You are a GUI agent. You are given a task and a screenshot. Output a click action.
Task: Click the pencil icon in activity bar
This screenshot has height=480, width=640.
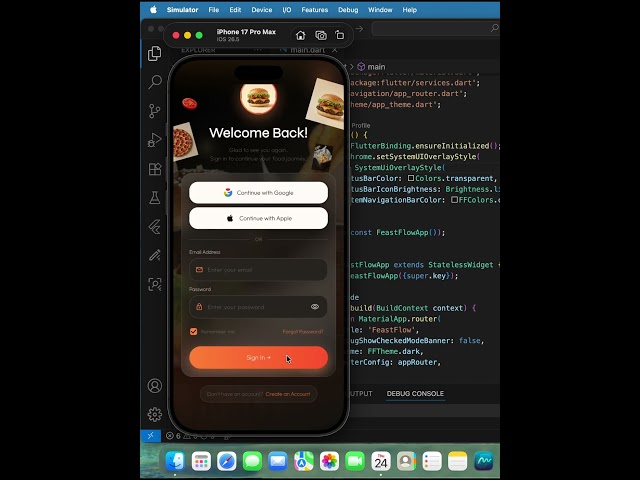click(155, 256)
